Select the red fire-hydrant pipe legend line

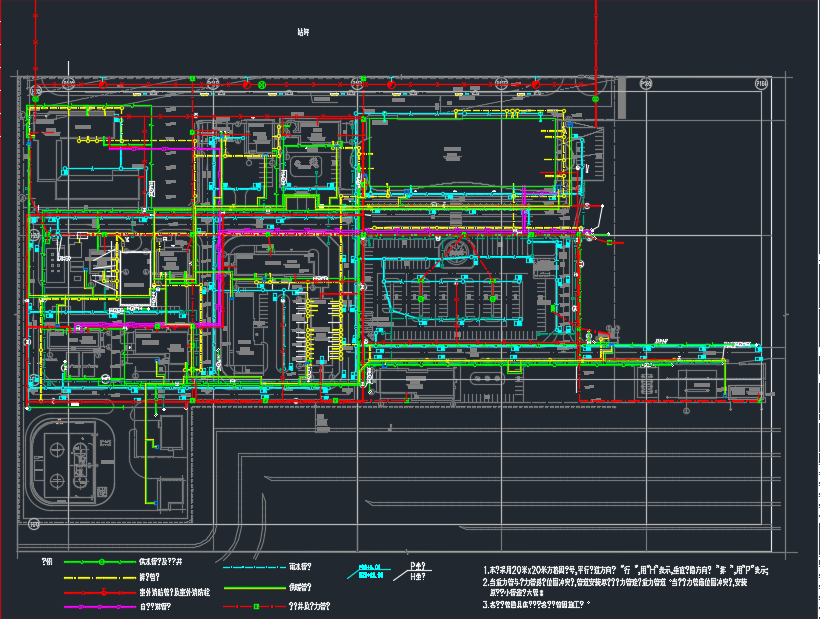click(x=100, y=592)
